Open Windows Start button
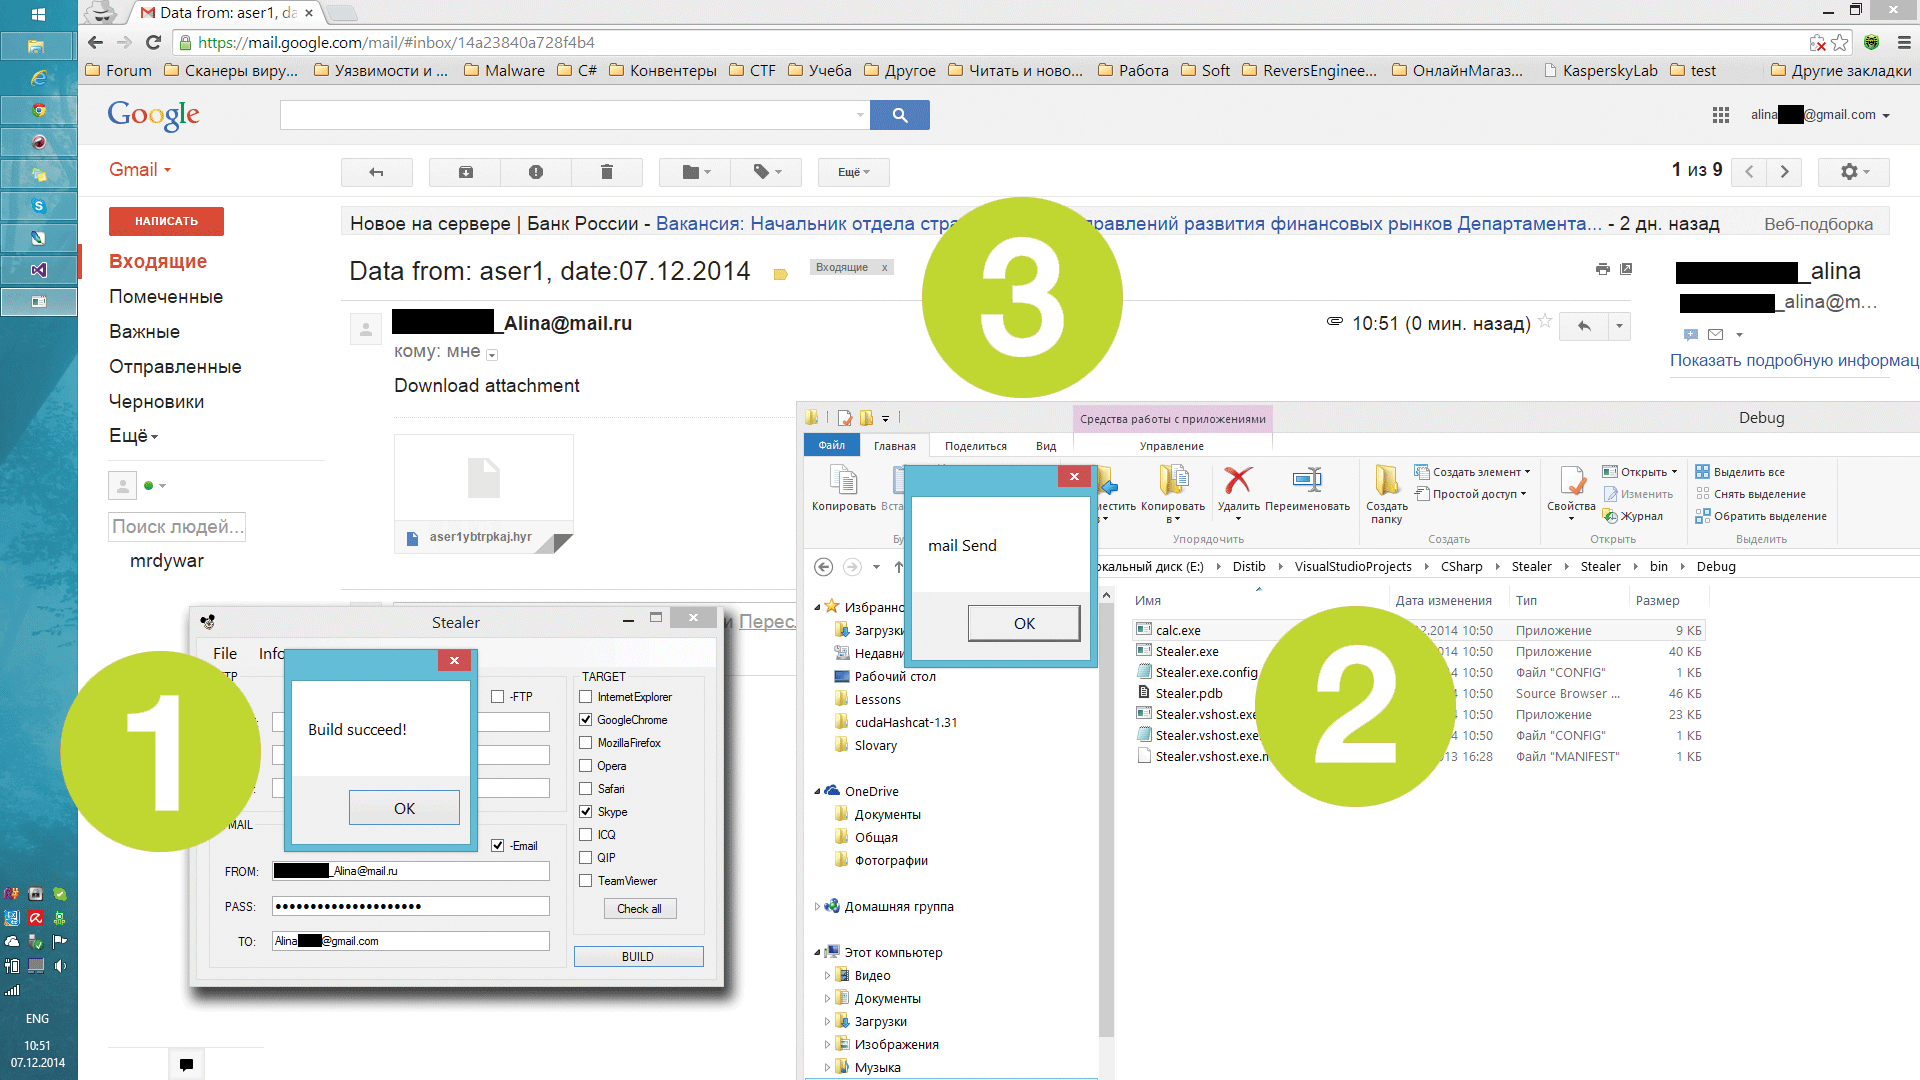 tap(38, 14)
